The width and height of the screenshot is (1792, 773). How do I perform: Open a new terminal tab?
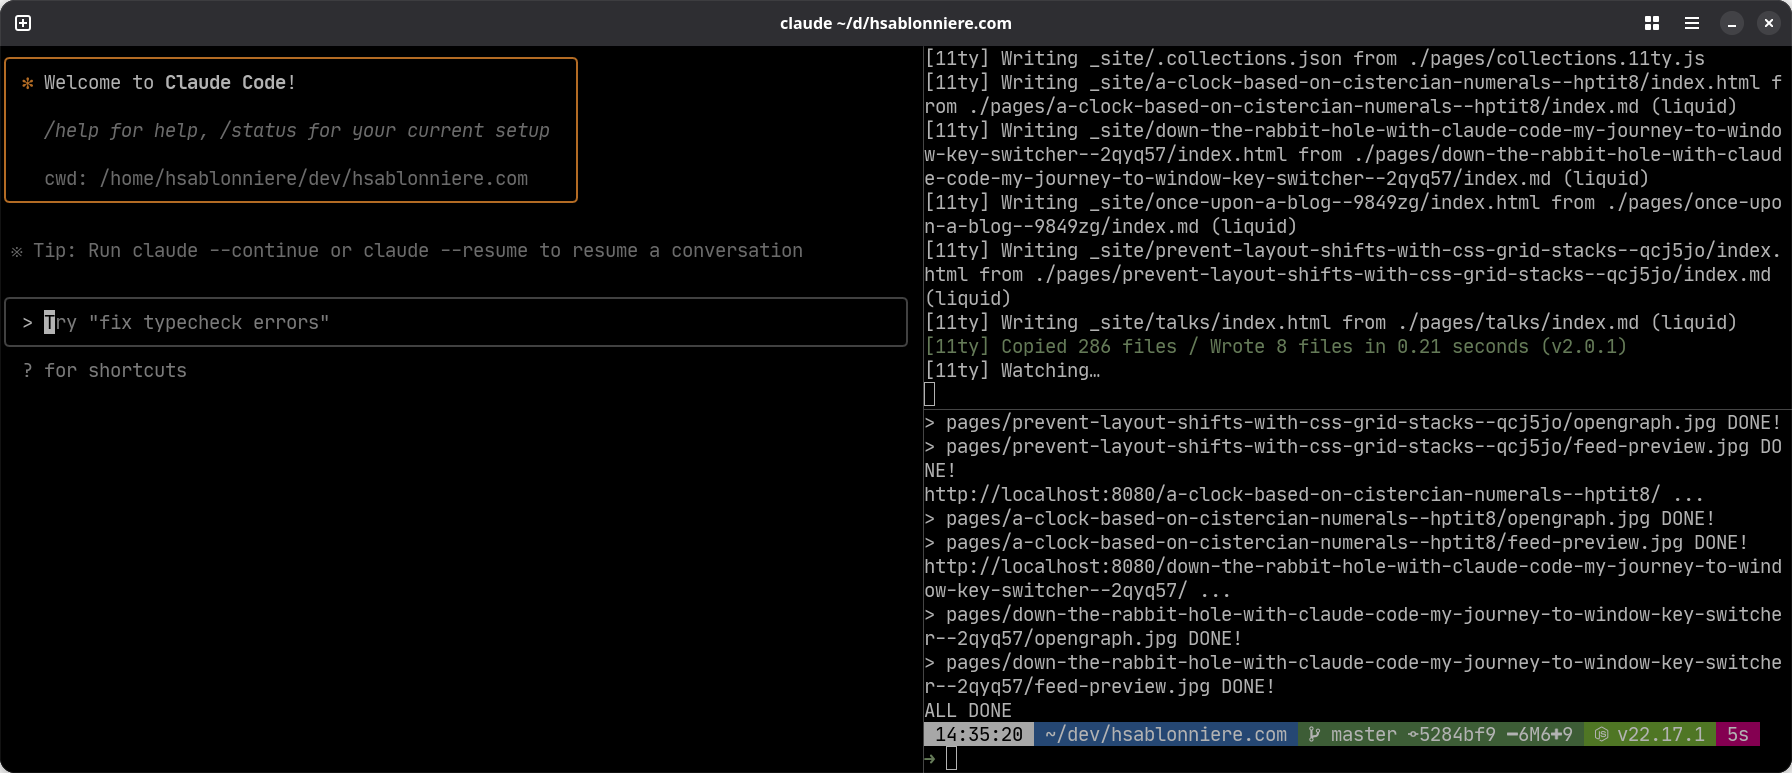[23, 23]
